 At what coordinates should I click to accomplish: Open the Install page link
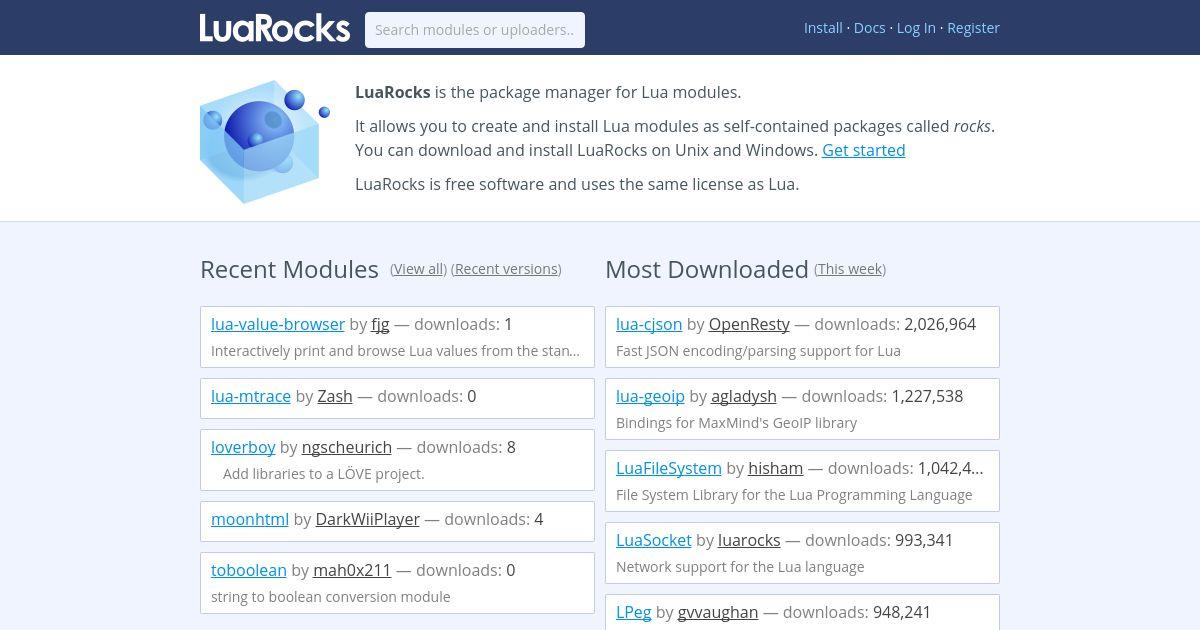pos(823,28)
